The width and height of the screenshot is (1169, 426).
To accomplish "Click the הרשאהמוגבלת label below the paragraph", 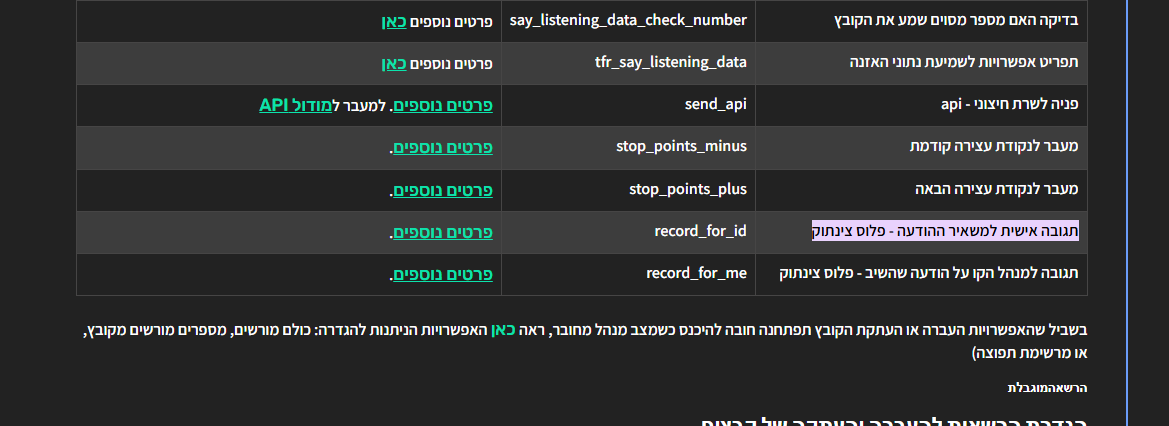I will pos(1046,388).
